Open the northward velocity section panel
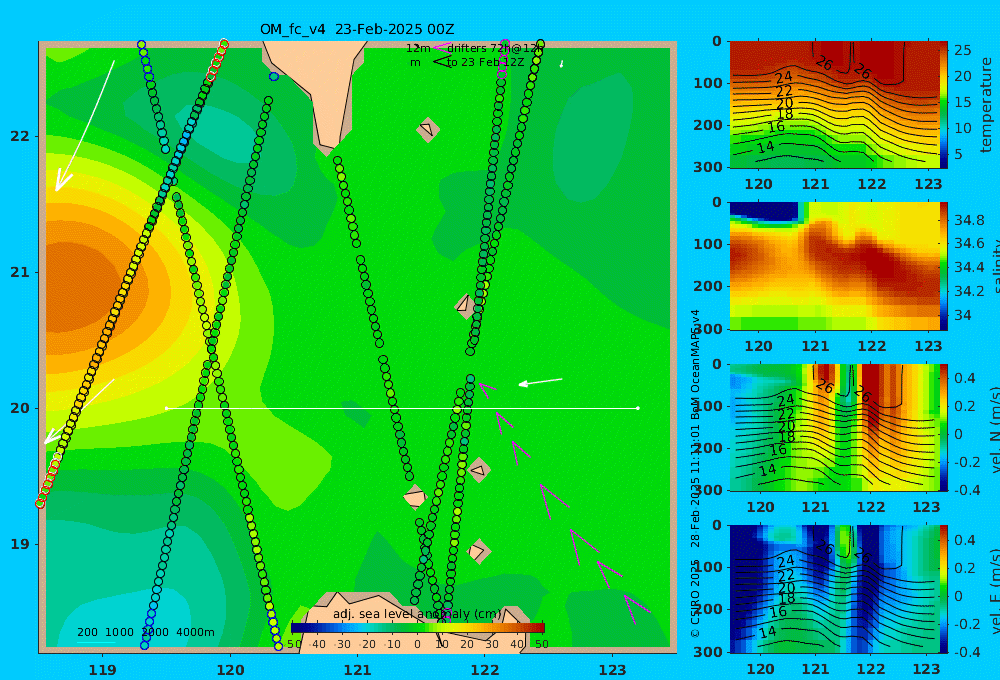 tap(834, 427)
